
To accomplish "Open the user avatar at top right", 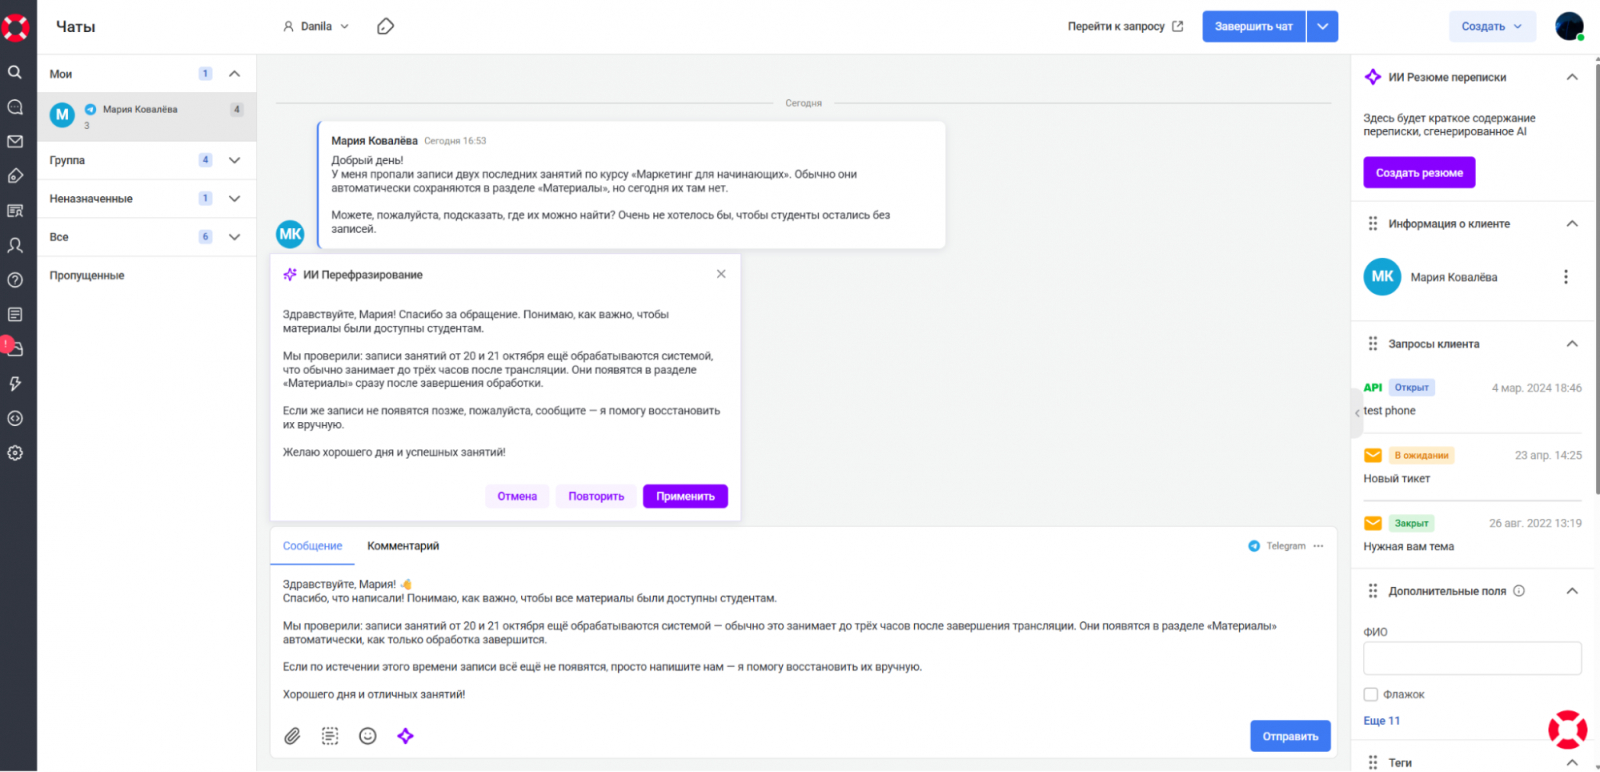I will (1569, 26).
